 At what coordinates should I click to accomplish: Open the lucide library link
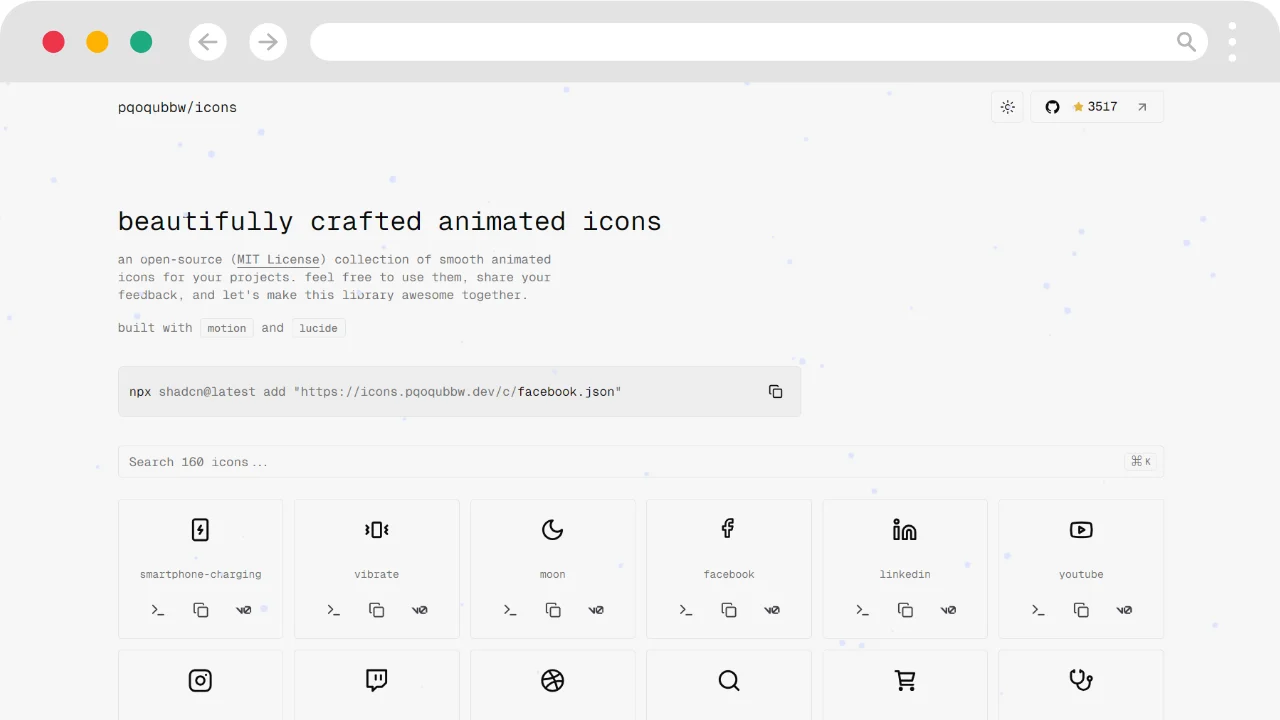tap(318, 328)
